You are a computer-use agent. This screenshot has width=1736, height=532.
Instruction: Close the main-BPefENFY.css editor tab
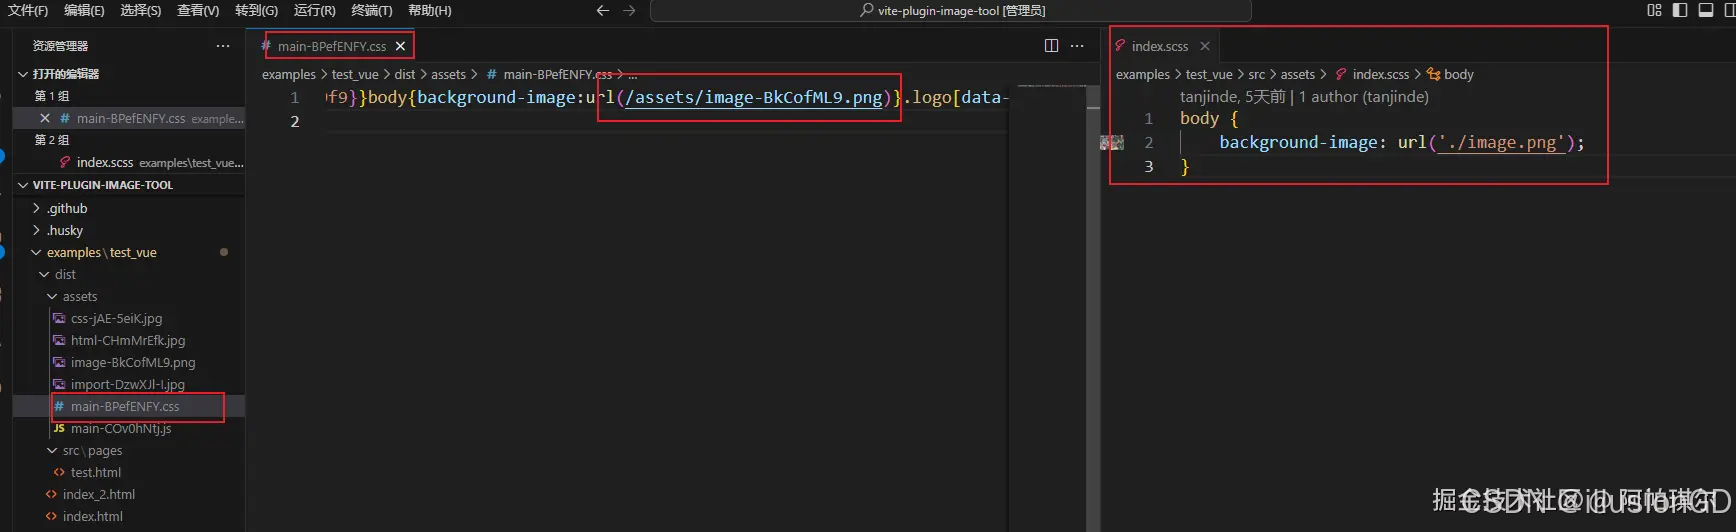400,46
